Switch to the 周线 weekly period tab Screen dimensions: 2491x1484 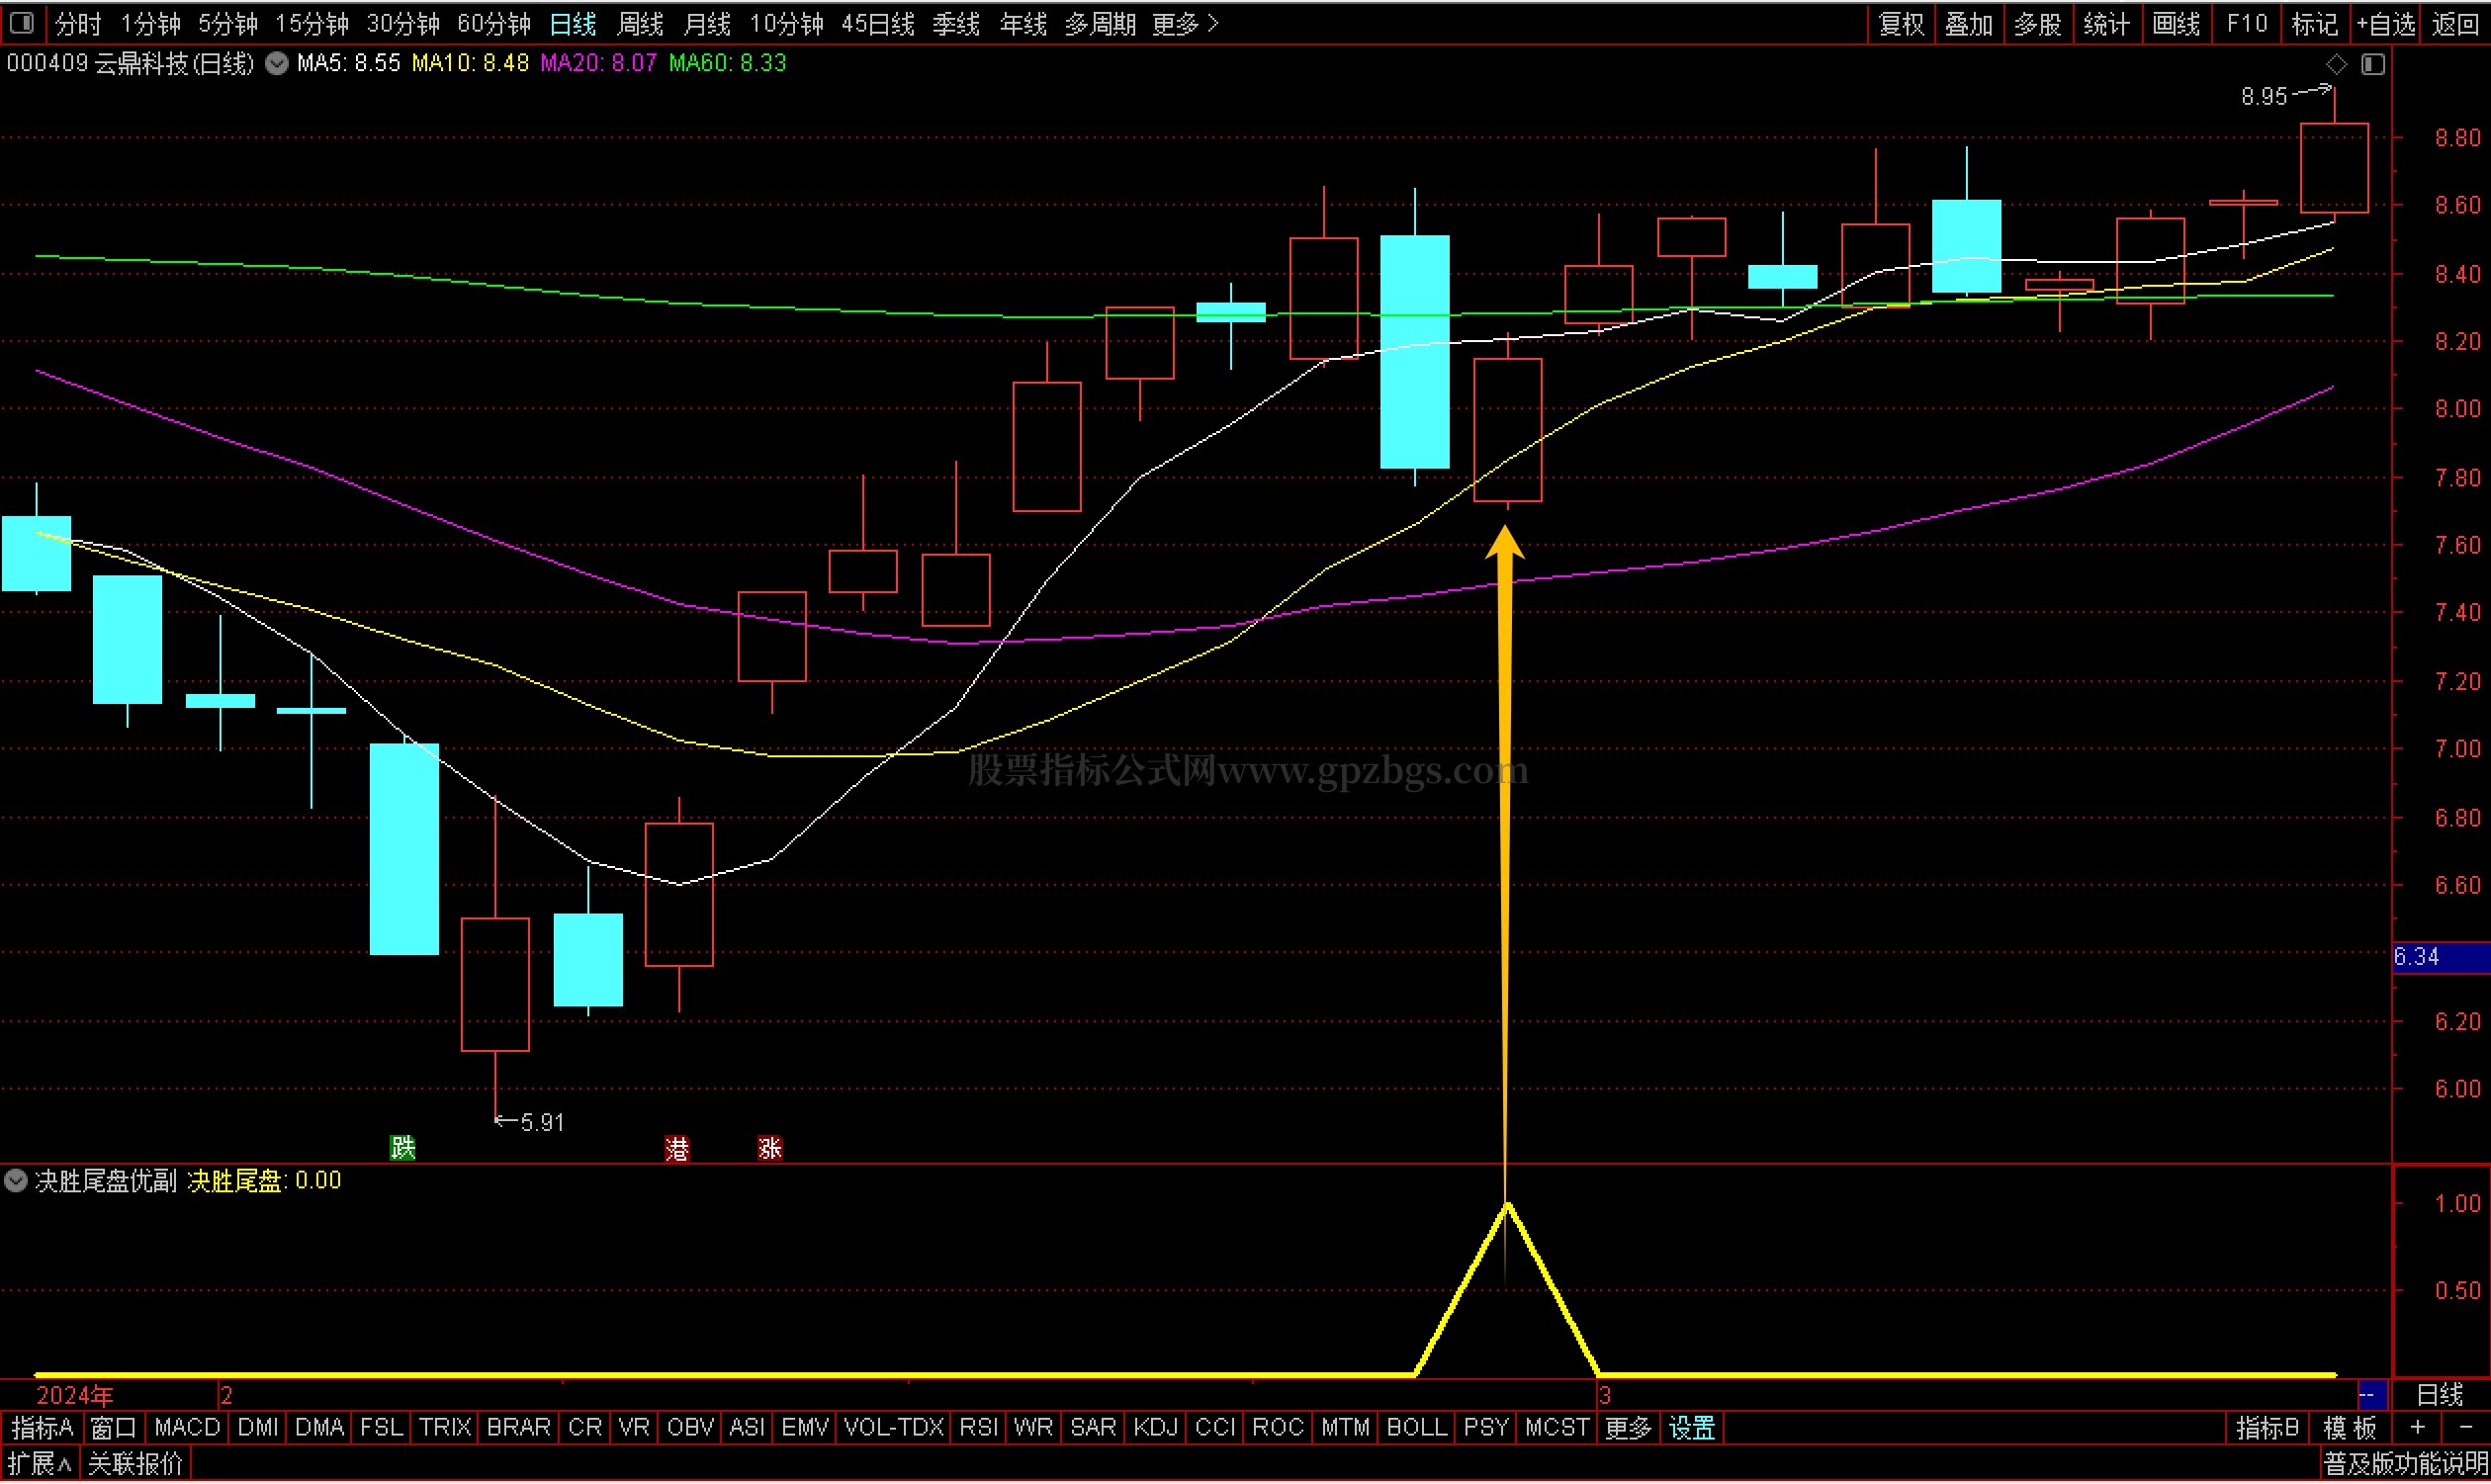(641, 24)
